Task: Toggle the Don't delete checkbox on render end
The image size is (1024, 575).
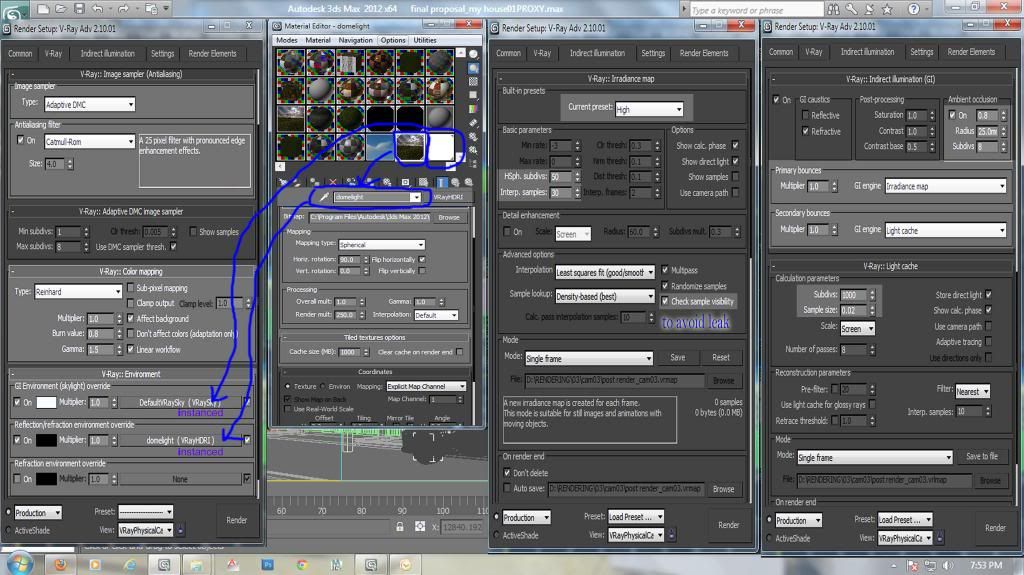Action: (507, 472)
